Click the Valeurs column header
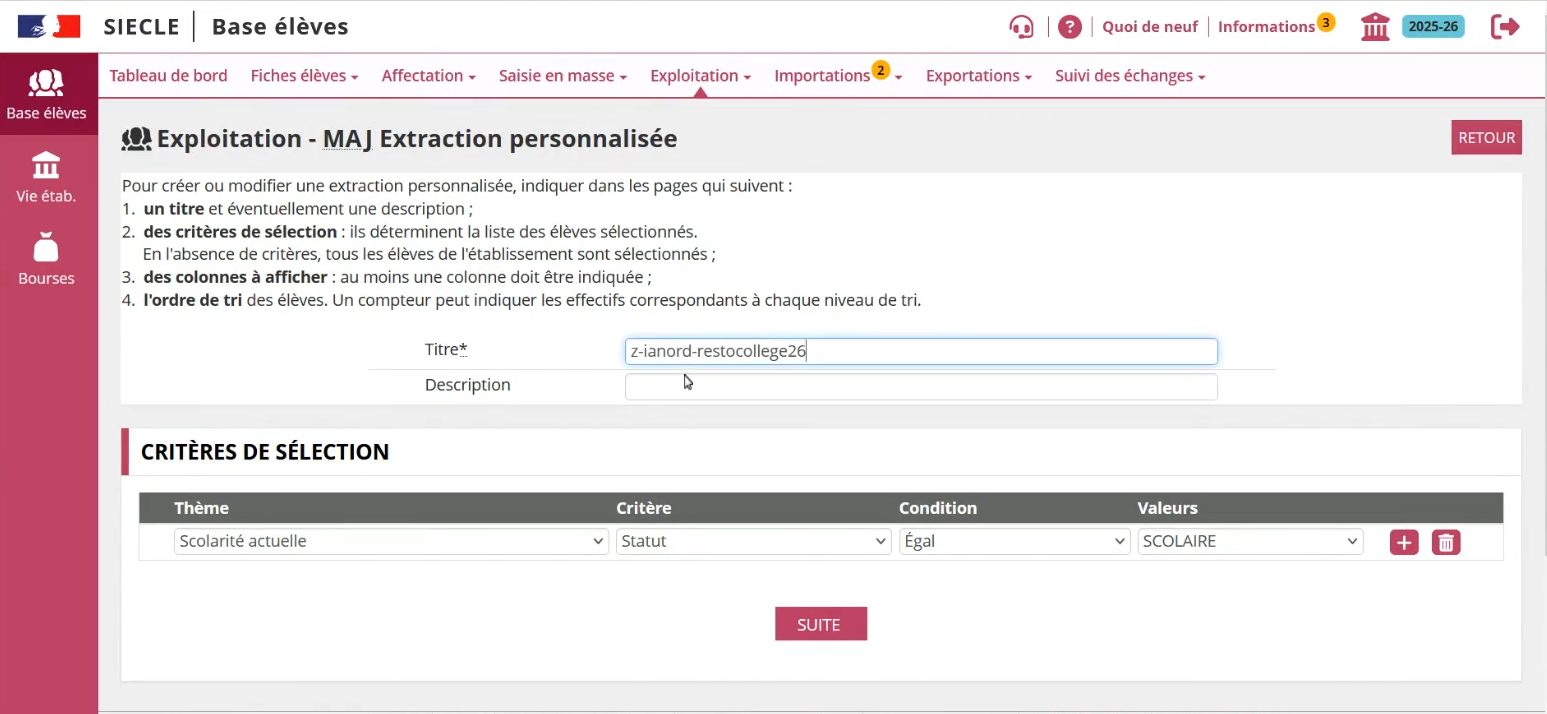1547x714 pixels. [x=1168, y=508]
